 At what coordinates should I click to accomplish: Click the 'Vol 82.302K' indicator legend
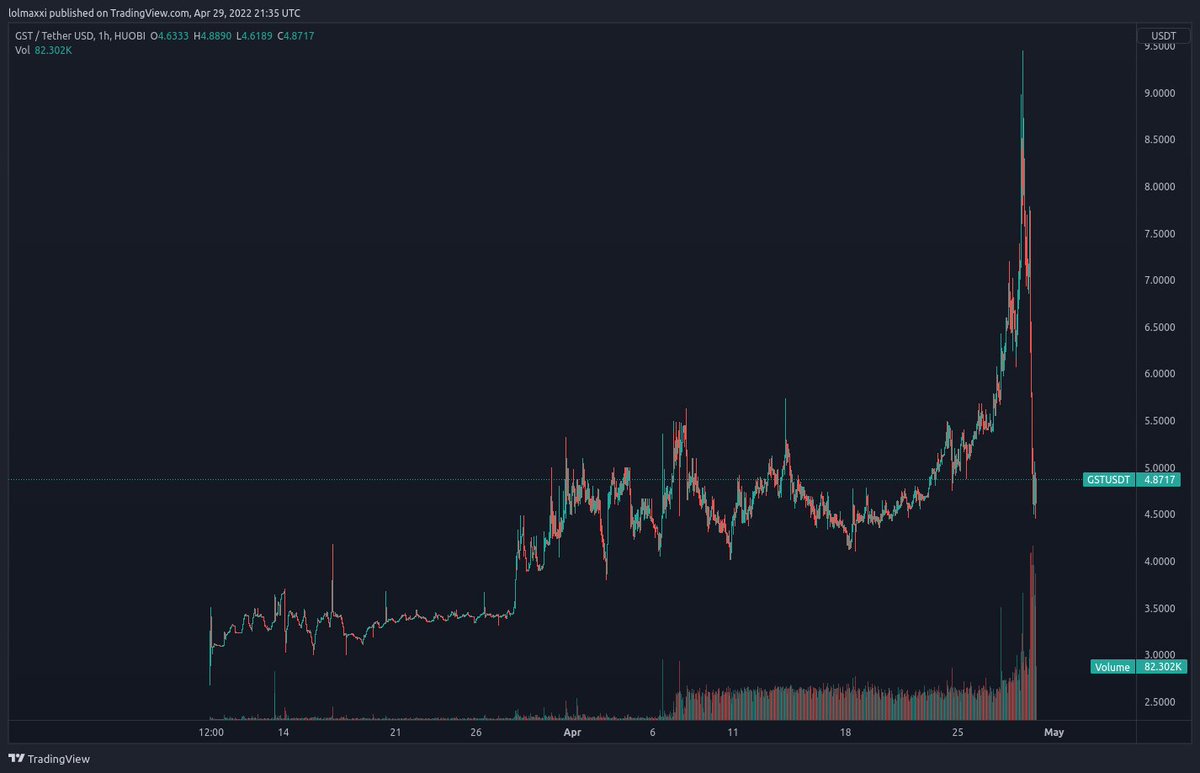tap(43, 49)
